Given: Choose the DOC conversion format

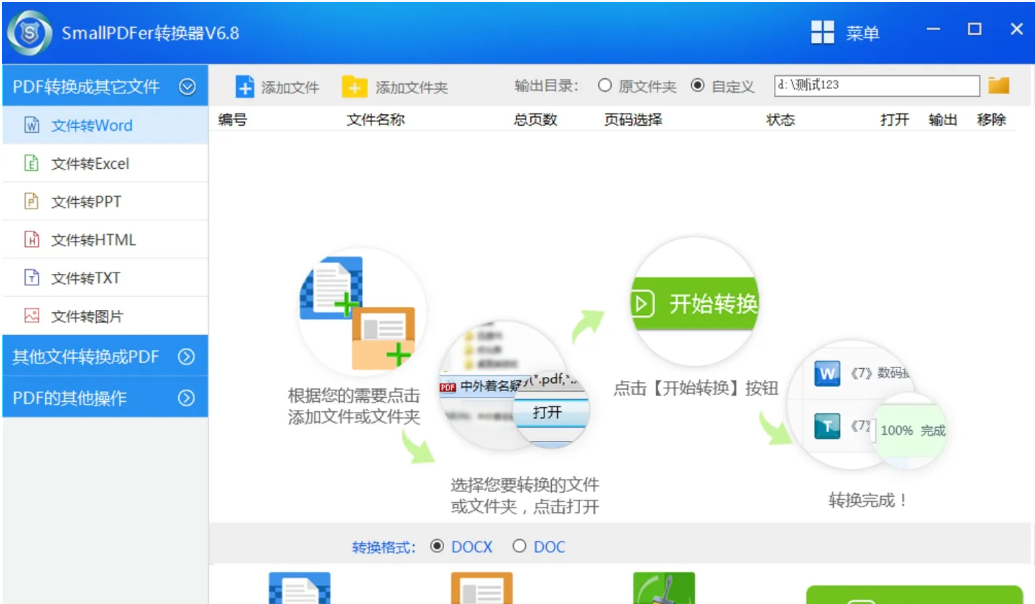Looking at the screenshot, I should click(x=519, y=547).
